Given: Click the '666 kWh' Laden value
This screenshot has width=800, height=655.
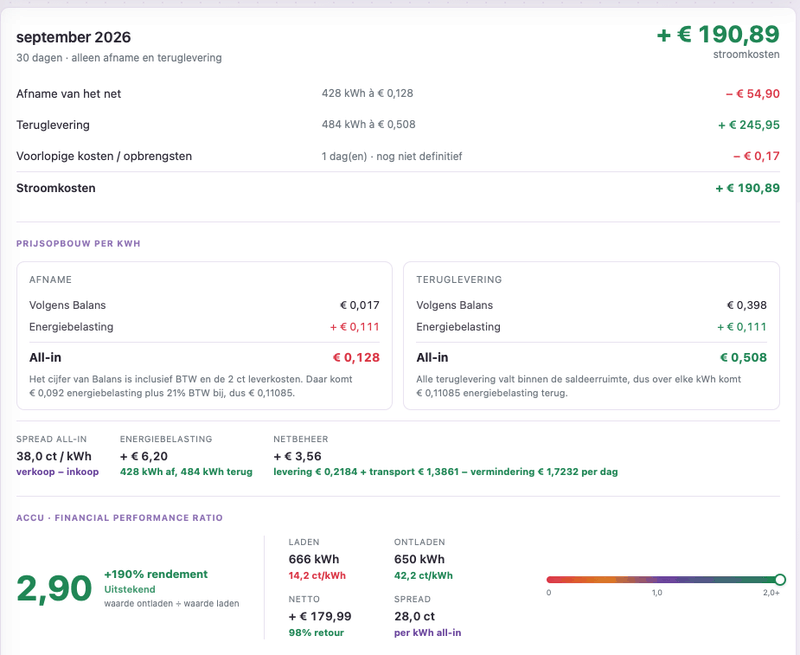Looking at the screenshot, I should click(314, 559).
